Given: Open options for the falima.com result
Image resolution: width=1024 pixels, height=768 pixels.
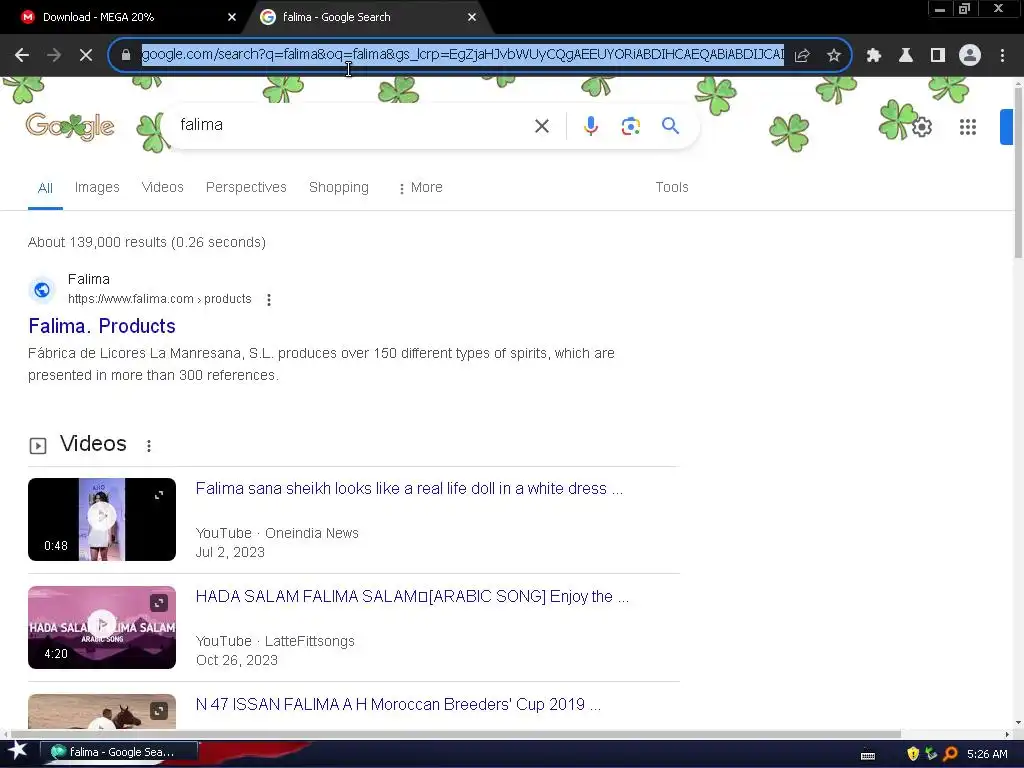Looking at the screenshot, I should click(269, 300).
